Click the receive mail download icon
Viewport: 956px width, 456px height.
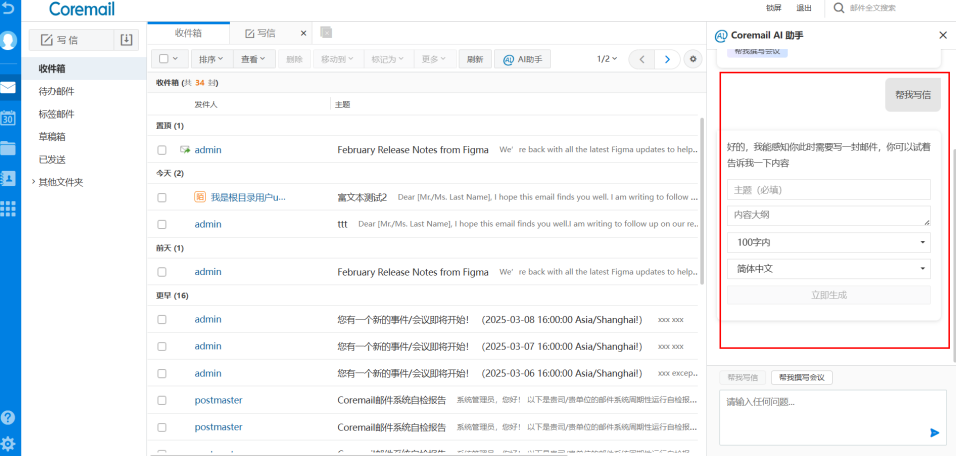click(x=126, y=40)
